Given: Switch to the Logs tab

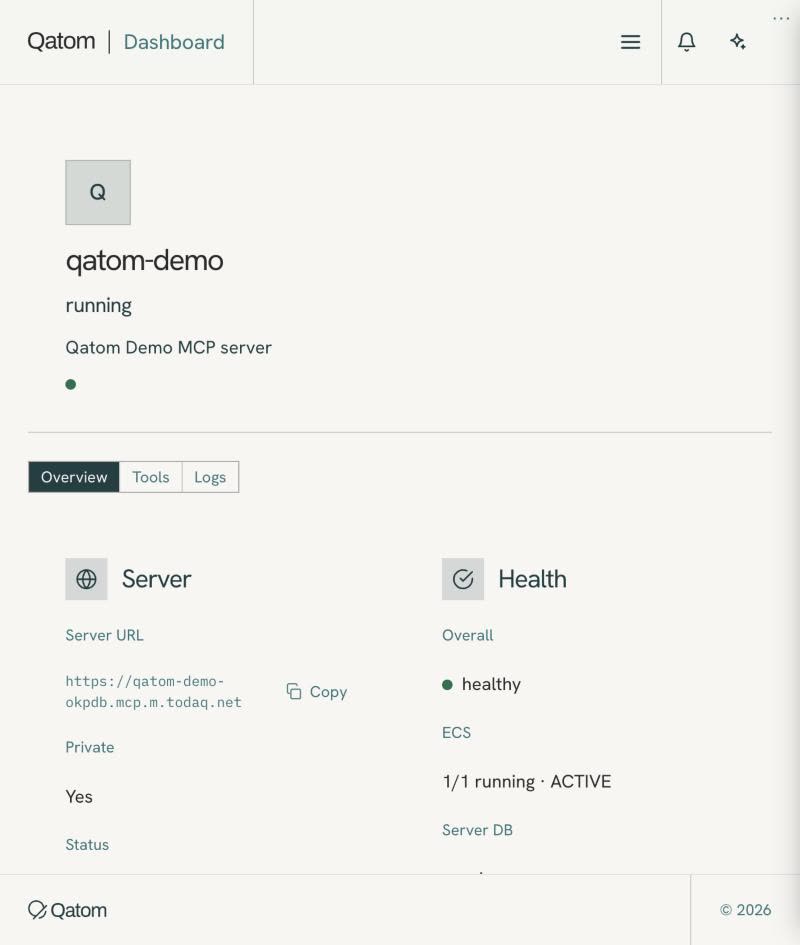Looking at the screenshot, I should [210, 477].
